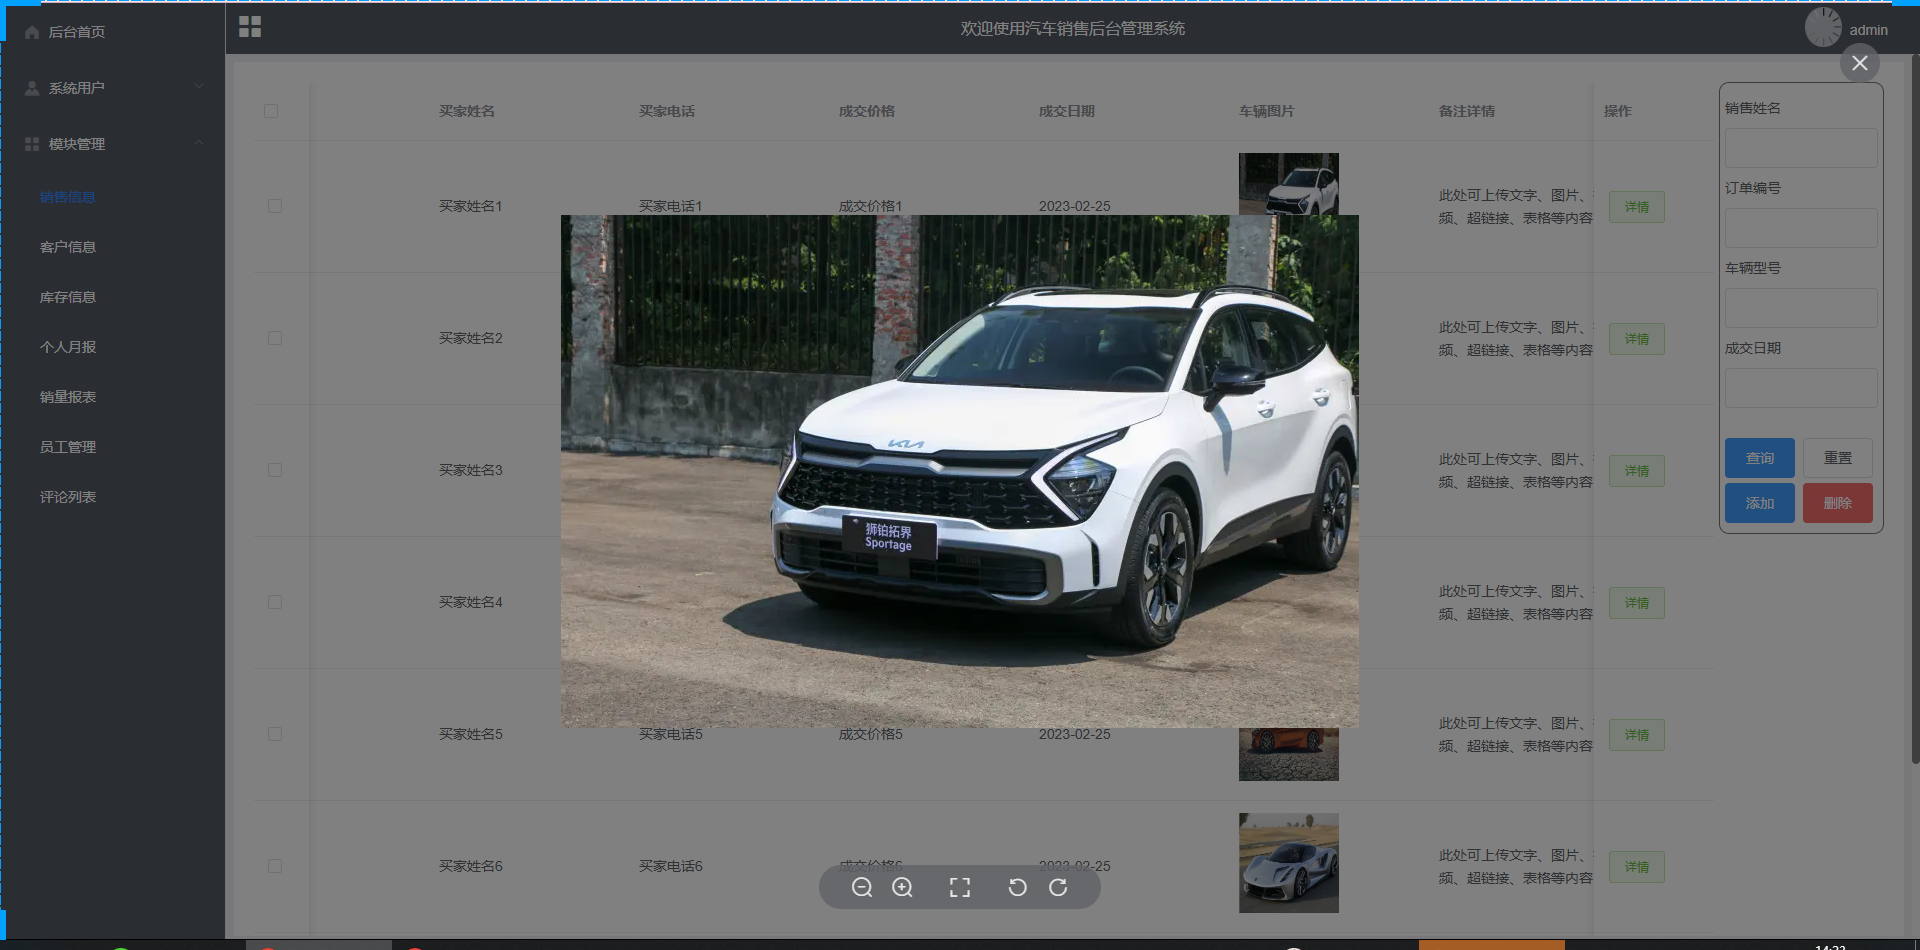
Task: Click the grid menu icon in header
Action: [x=250, y=27]
